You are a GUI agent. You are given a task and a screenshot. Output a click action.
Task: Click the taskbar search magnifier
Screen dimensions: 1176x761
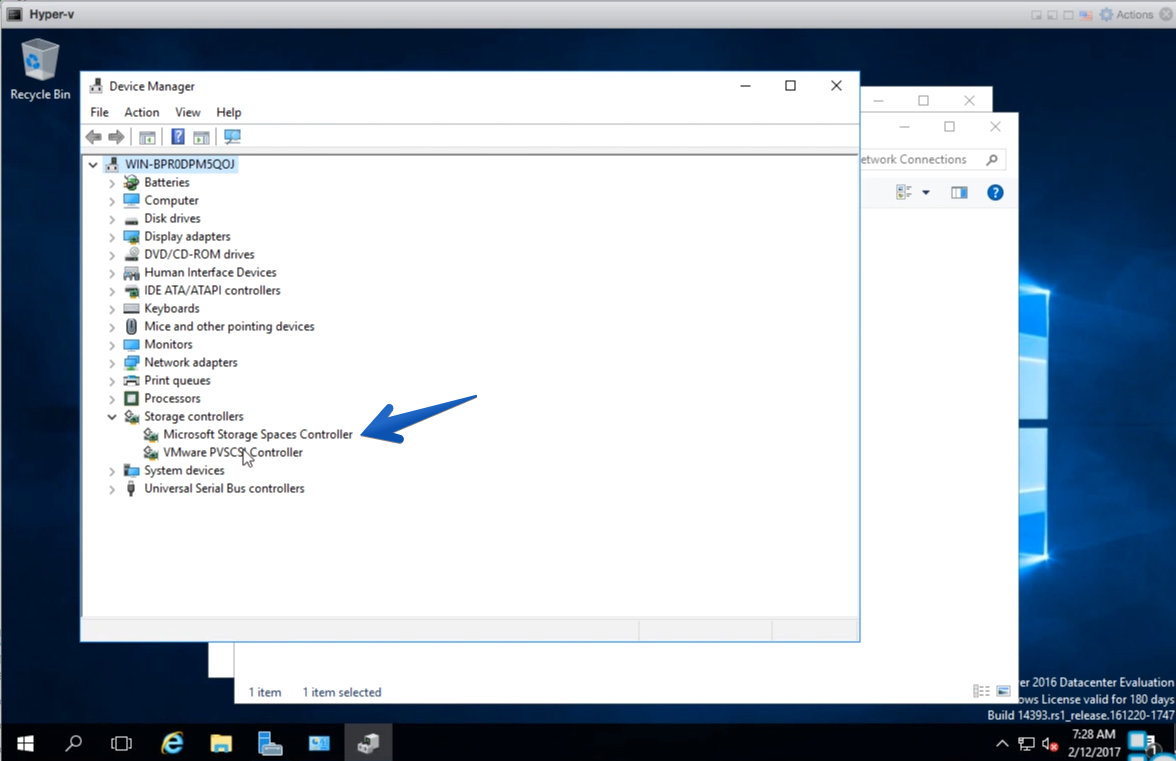[x=74, y=743]
